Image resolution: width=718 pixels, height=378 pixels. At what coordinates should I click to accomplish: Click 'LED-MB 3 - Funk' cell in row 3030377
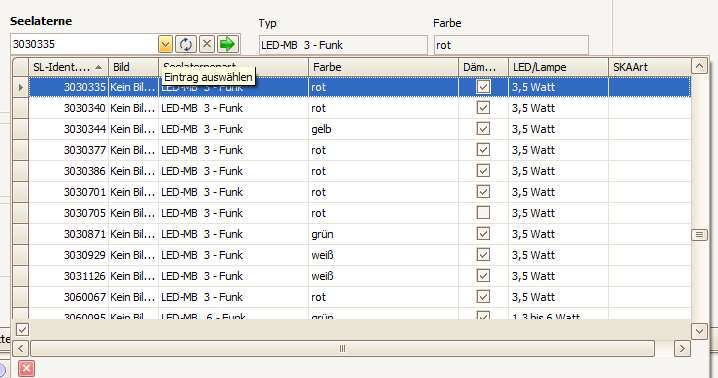tap(234, 150)
